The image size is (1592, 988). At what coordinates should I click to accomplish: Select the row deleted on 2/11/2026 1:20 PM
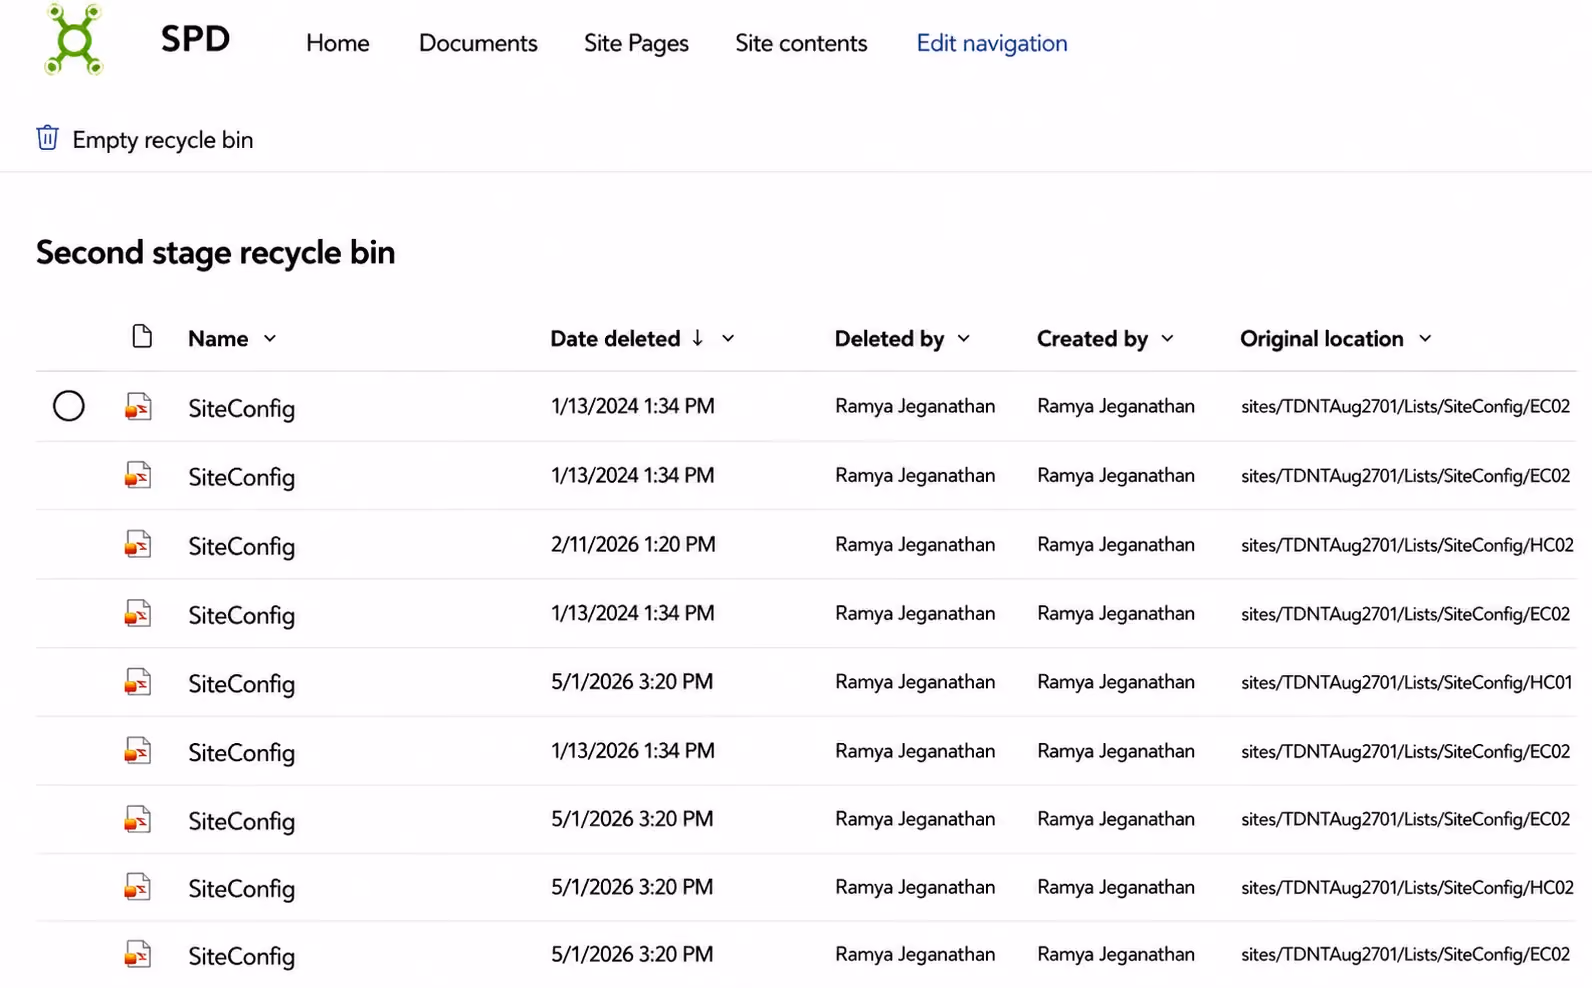[806, 545]
